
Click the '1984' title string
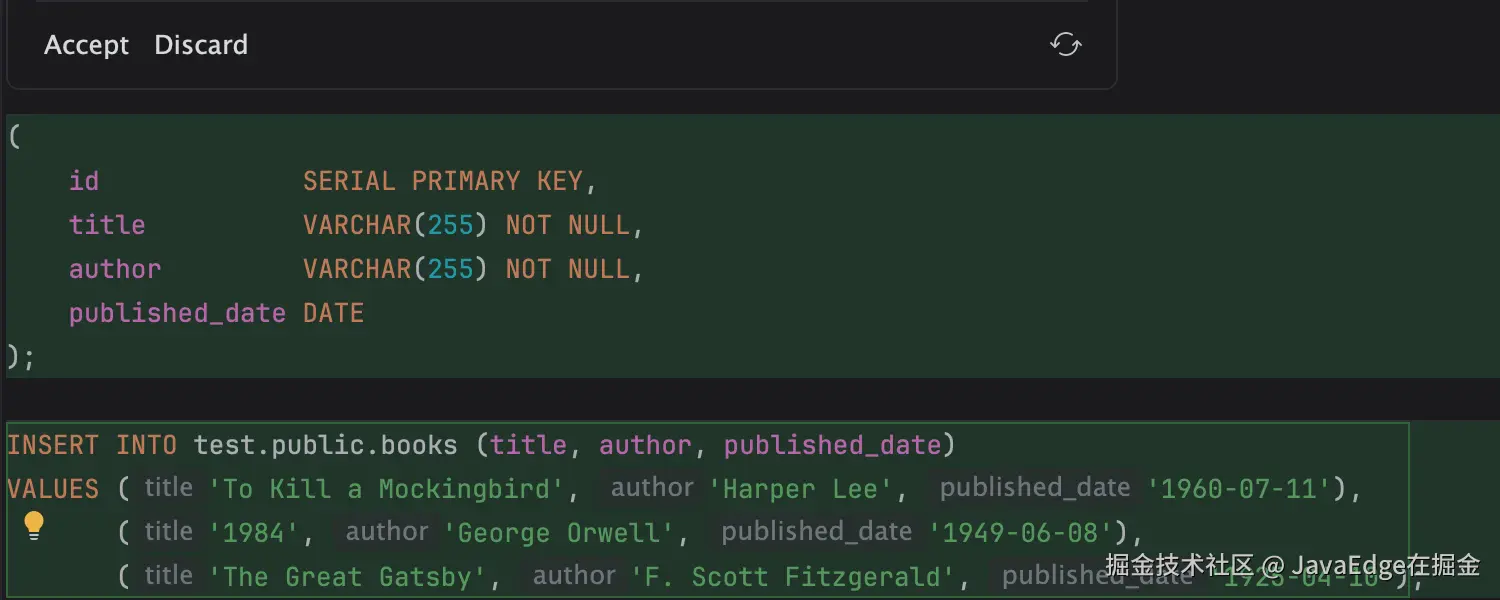(x=254, y=533)
